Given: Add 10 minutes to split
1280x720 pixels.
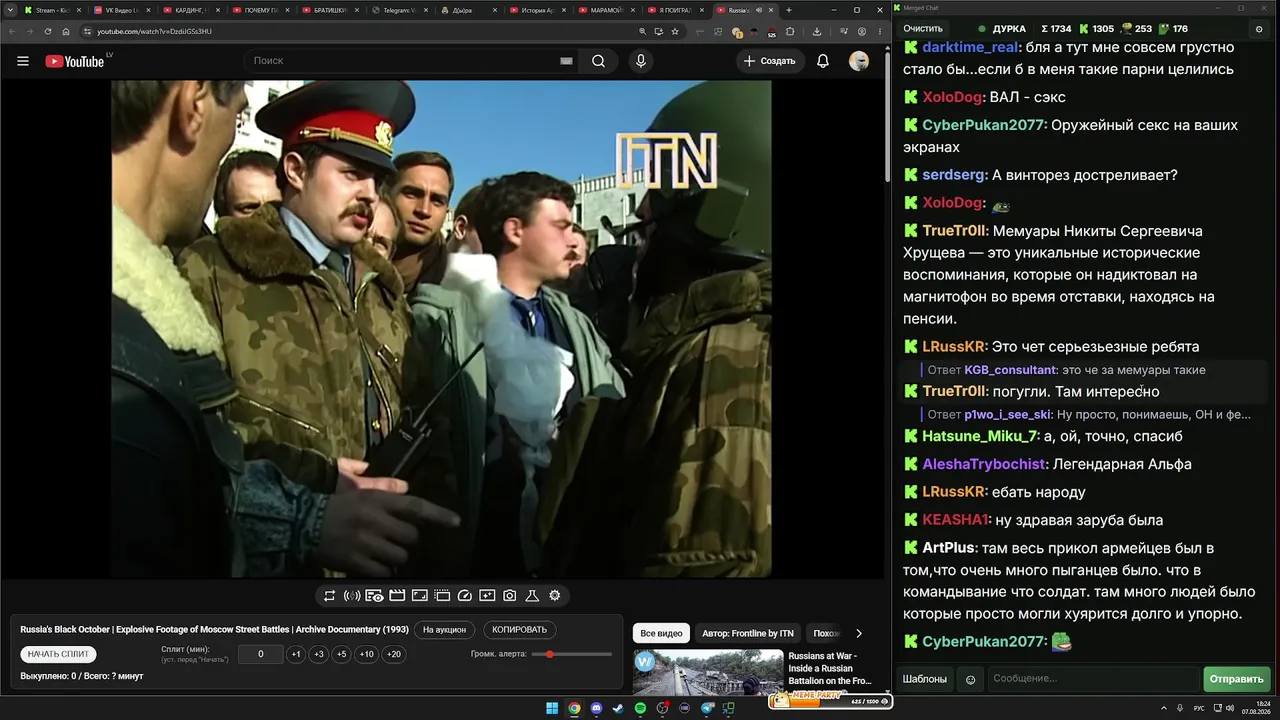Looking at the screenshot, I should (x=367, y=654).
